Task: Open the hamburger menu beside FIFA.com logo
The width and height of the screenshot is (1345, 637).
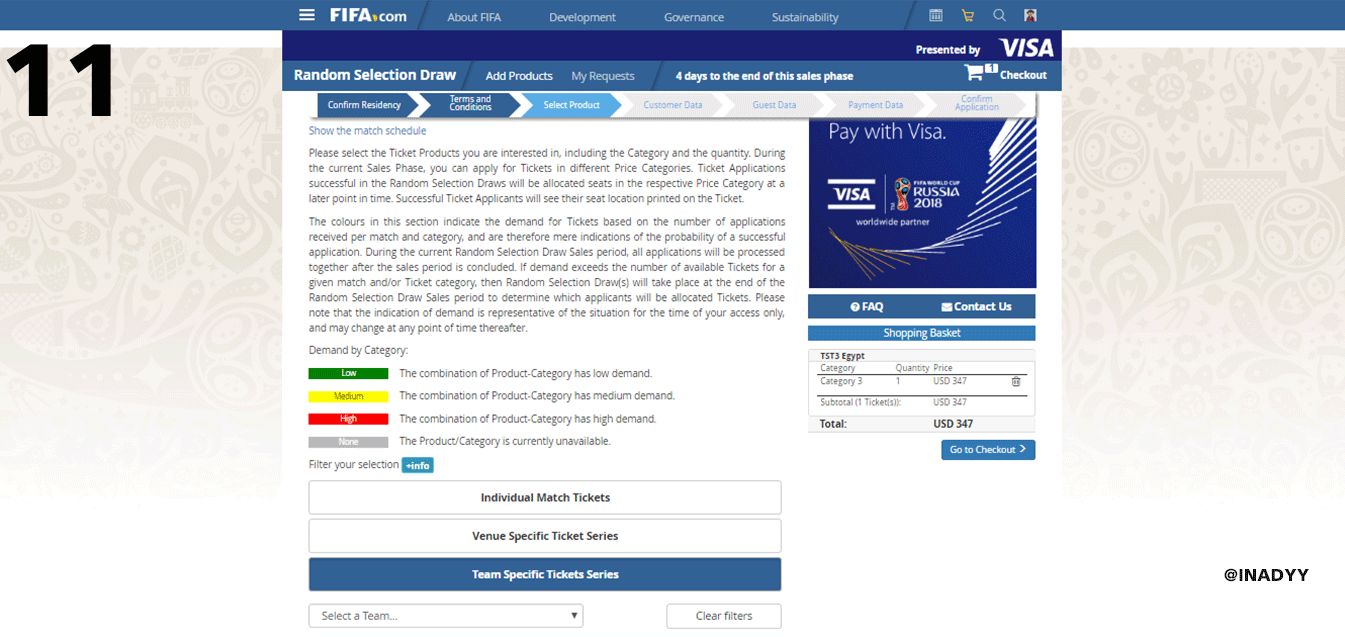Action: click(307, 15)
